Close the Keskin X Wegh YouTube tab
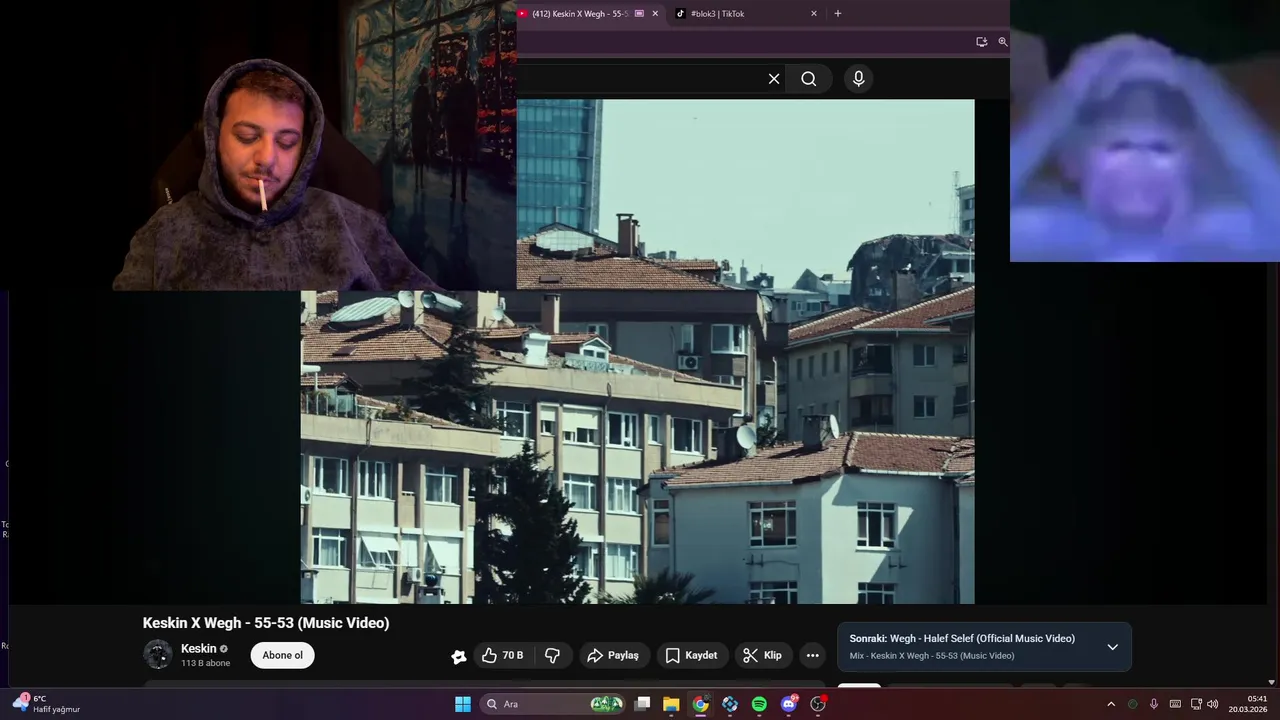 click(655, 14)
